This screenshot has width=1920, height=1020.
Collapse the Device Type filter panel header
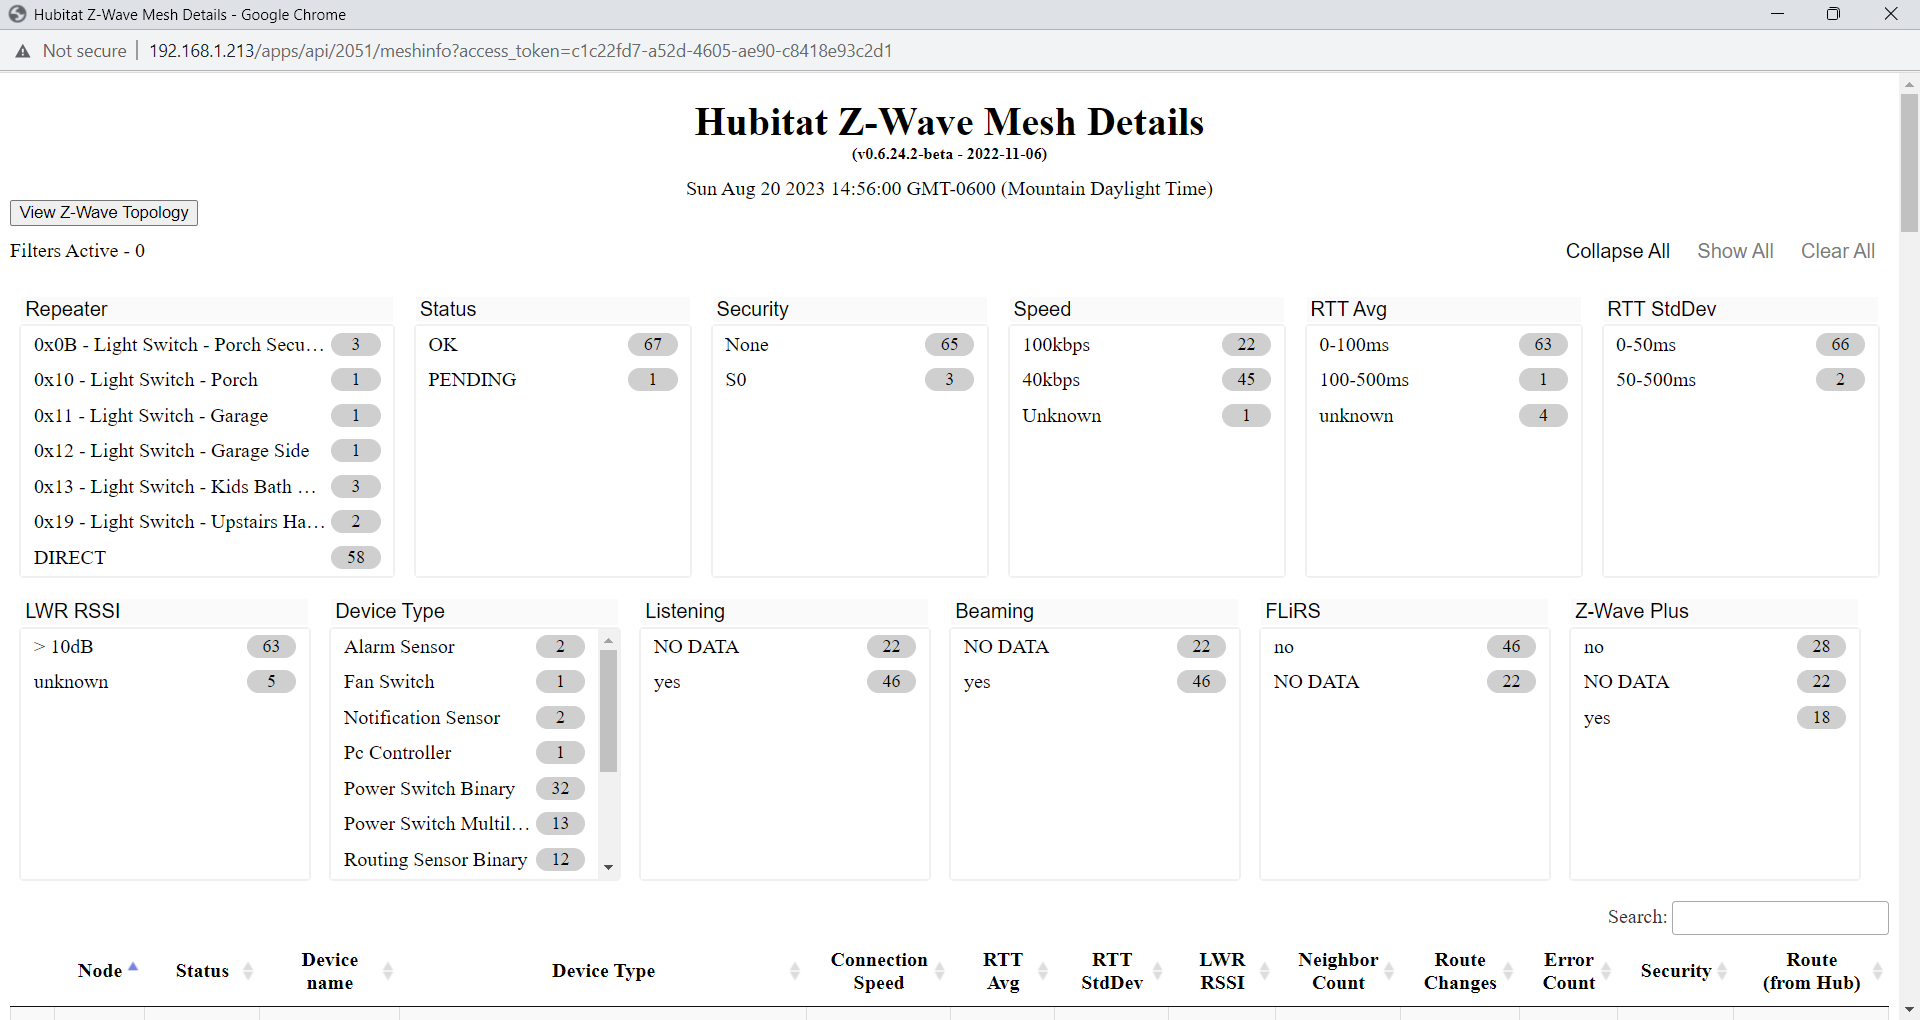pyautogui.click(x=474, y=611)
